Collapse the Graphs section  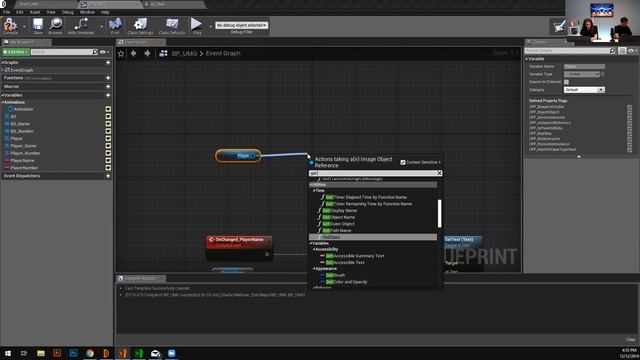pos(2,62)
